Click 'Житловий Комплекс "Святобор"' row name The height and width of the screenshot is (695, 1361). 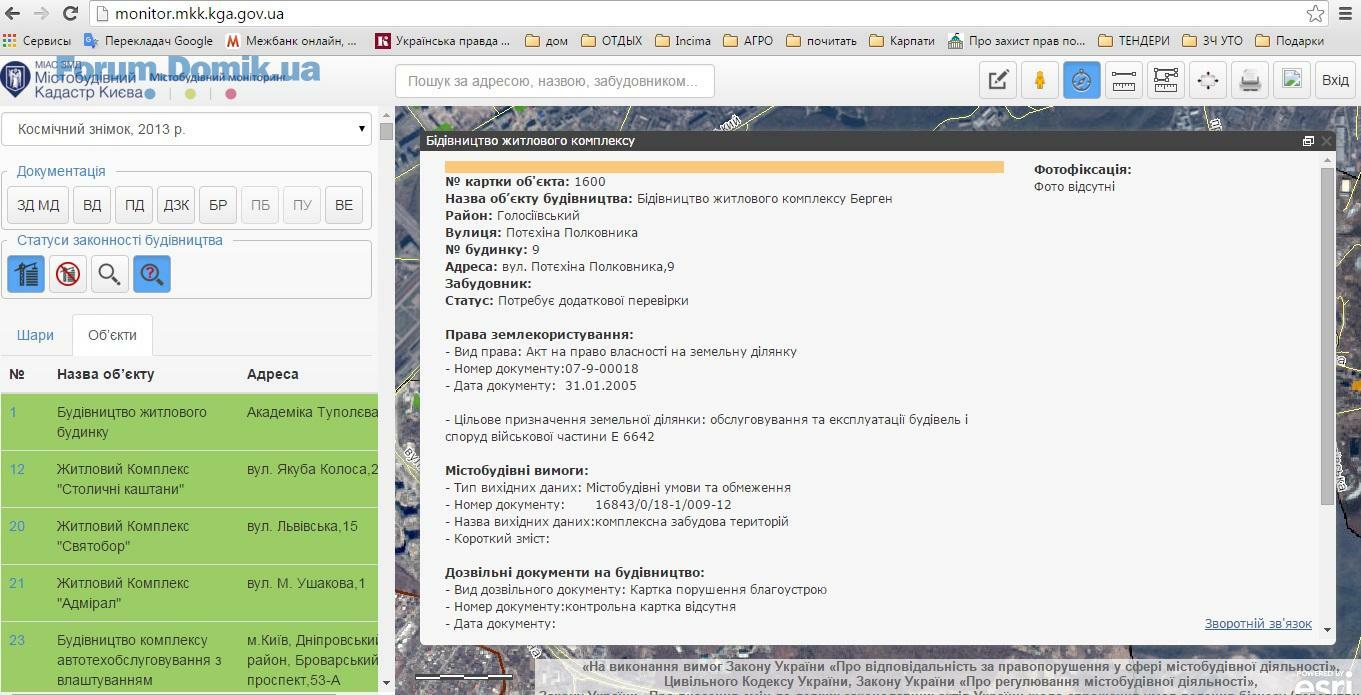(123, 536)
